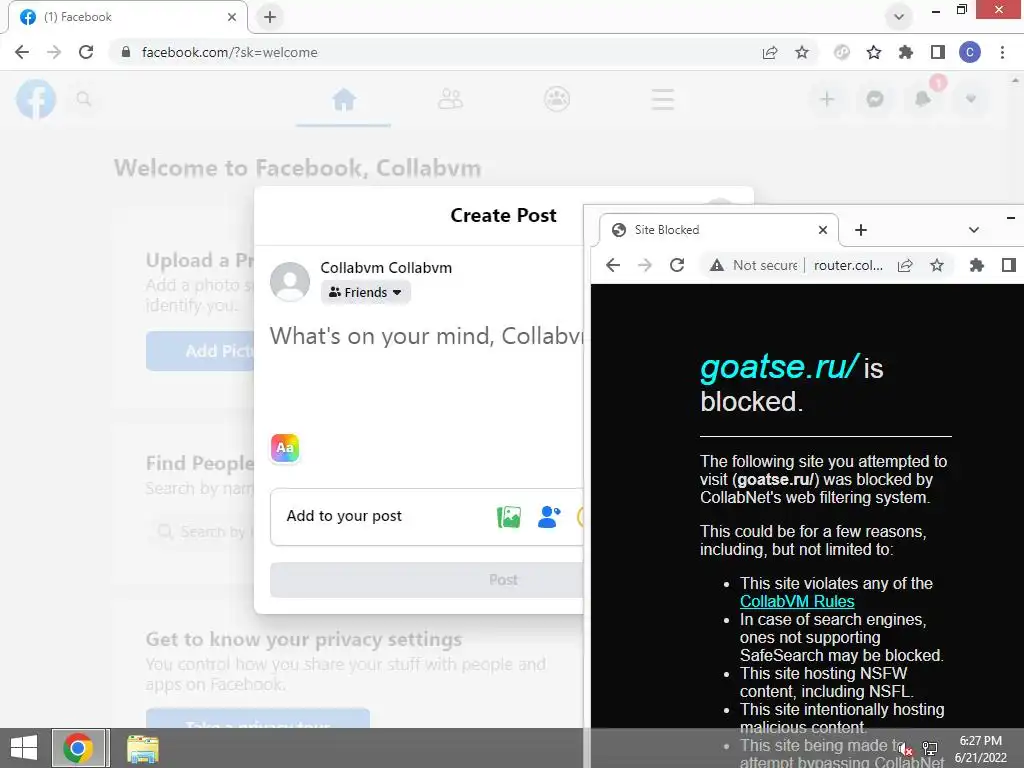Viewport: 1024px width, 768px height.
Task: Click the greyed Post button
Action: click(426, 580)
